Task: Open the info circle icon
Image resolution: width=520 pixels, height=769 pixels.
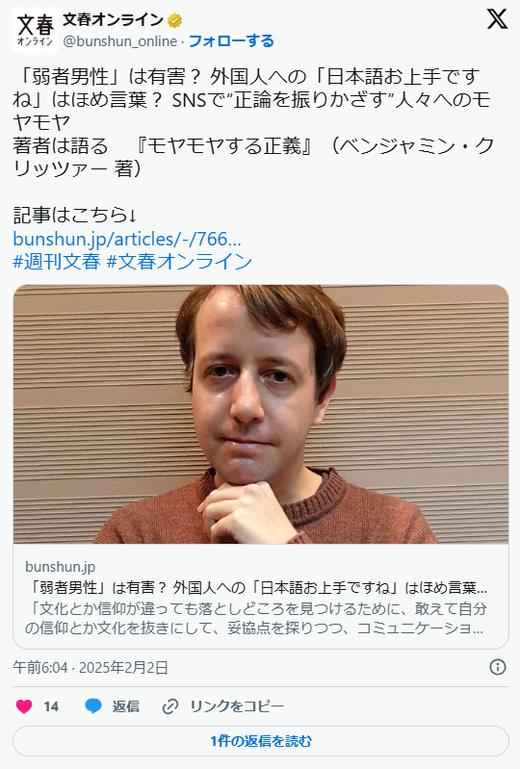Action: [x=497, y=667]
